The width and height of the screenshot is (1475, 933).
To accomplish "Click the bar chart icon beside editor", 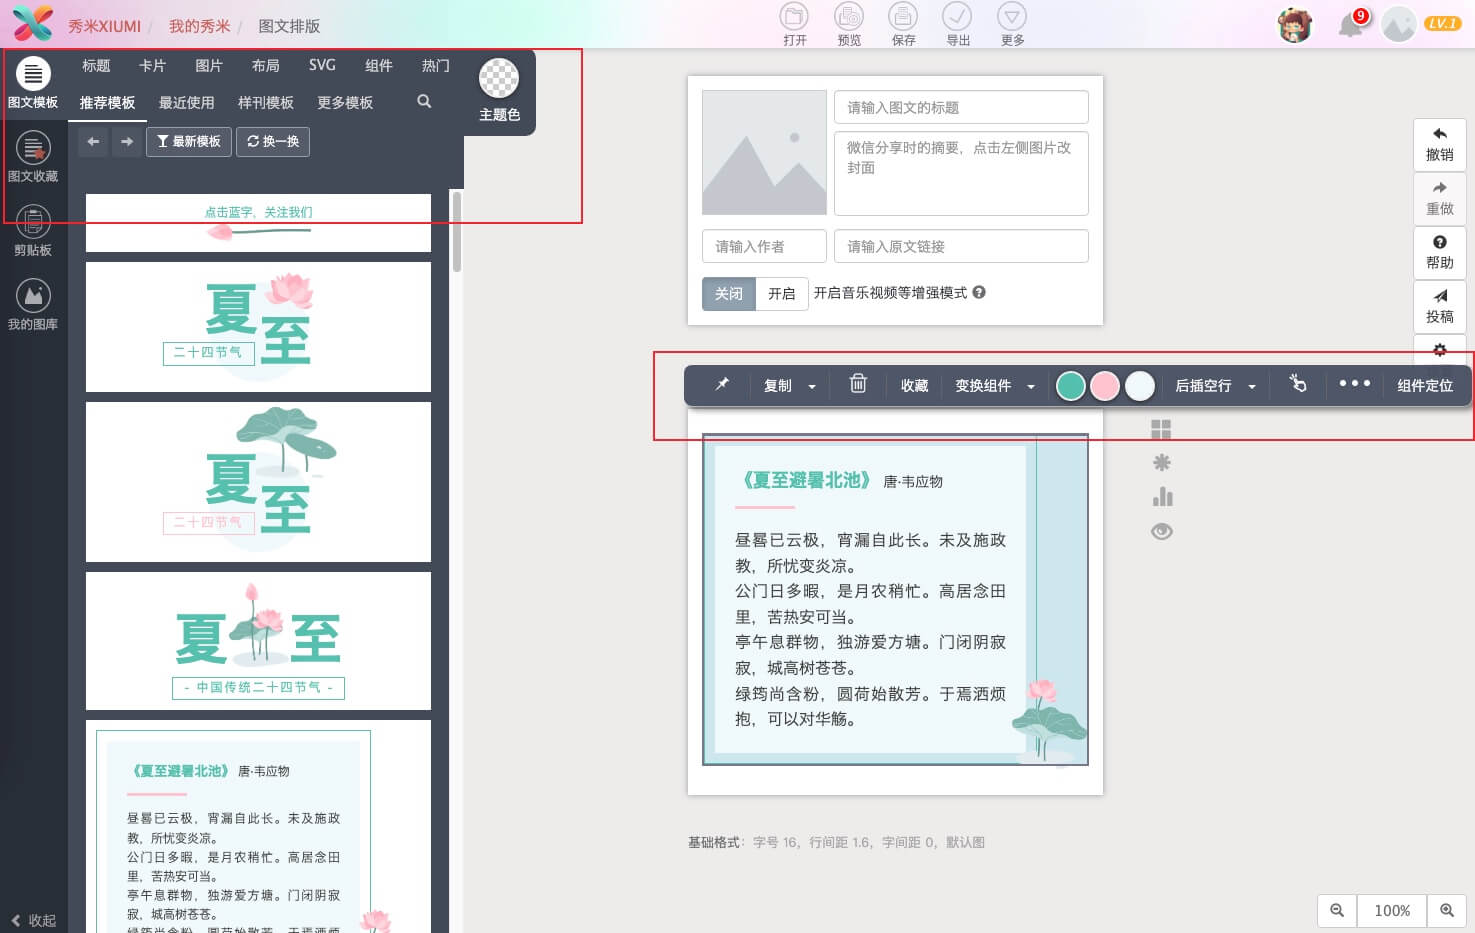I will 1162,497.
